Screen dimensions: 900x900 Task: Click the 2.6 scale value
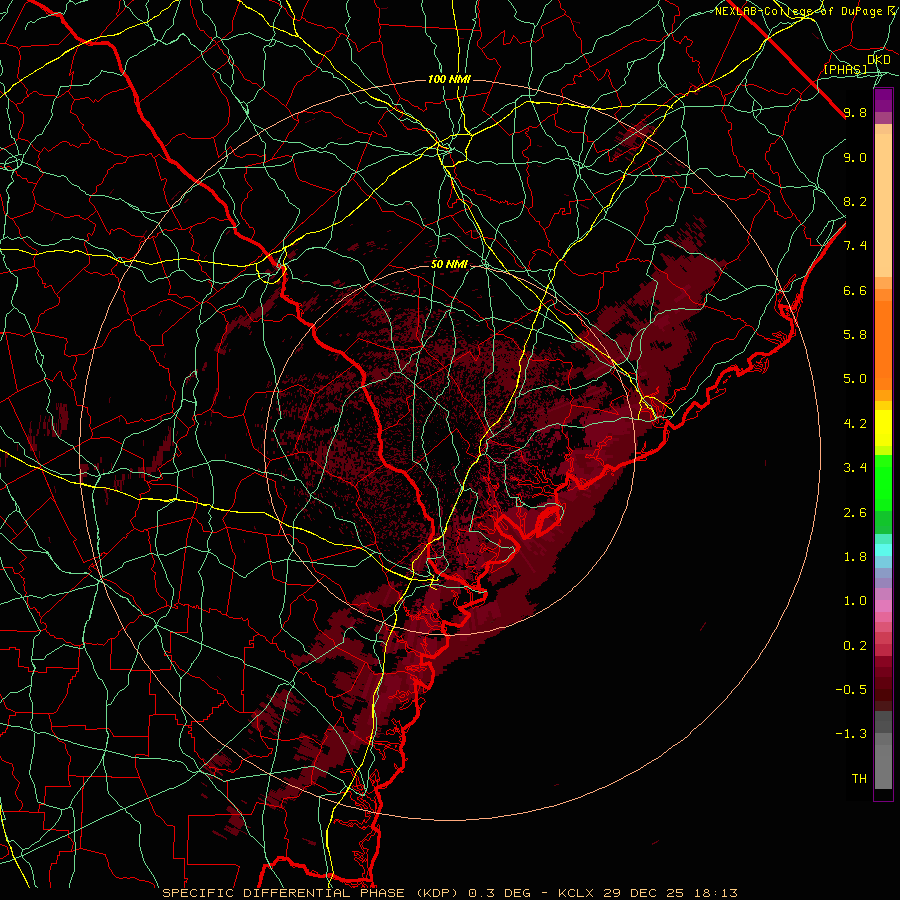coord(855,513)
